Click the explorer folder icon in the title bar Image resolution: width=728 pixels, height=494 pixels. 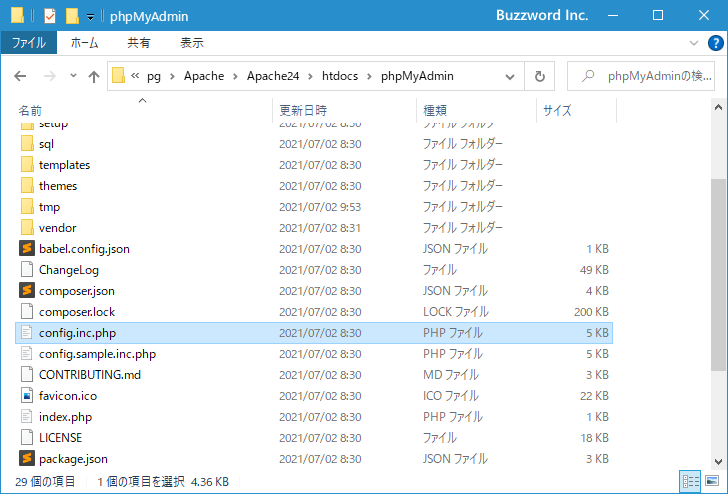tap(17, 15)
